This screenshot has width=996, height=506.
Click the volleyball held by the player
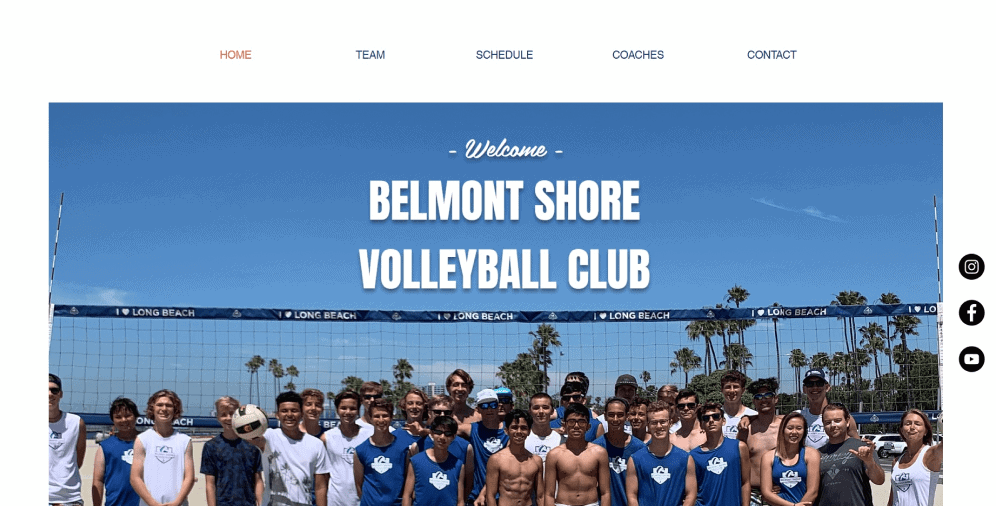point(250,422)
